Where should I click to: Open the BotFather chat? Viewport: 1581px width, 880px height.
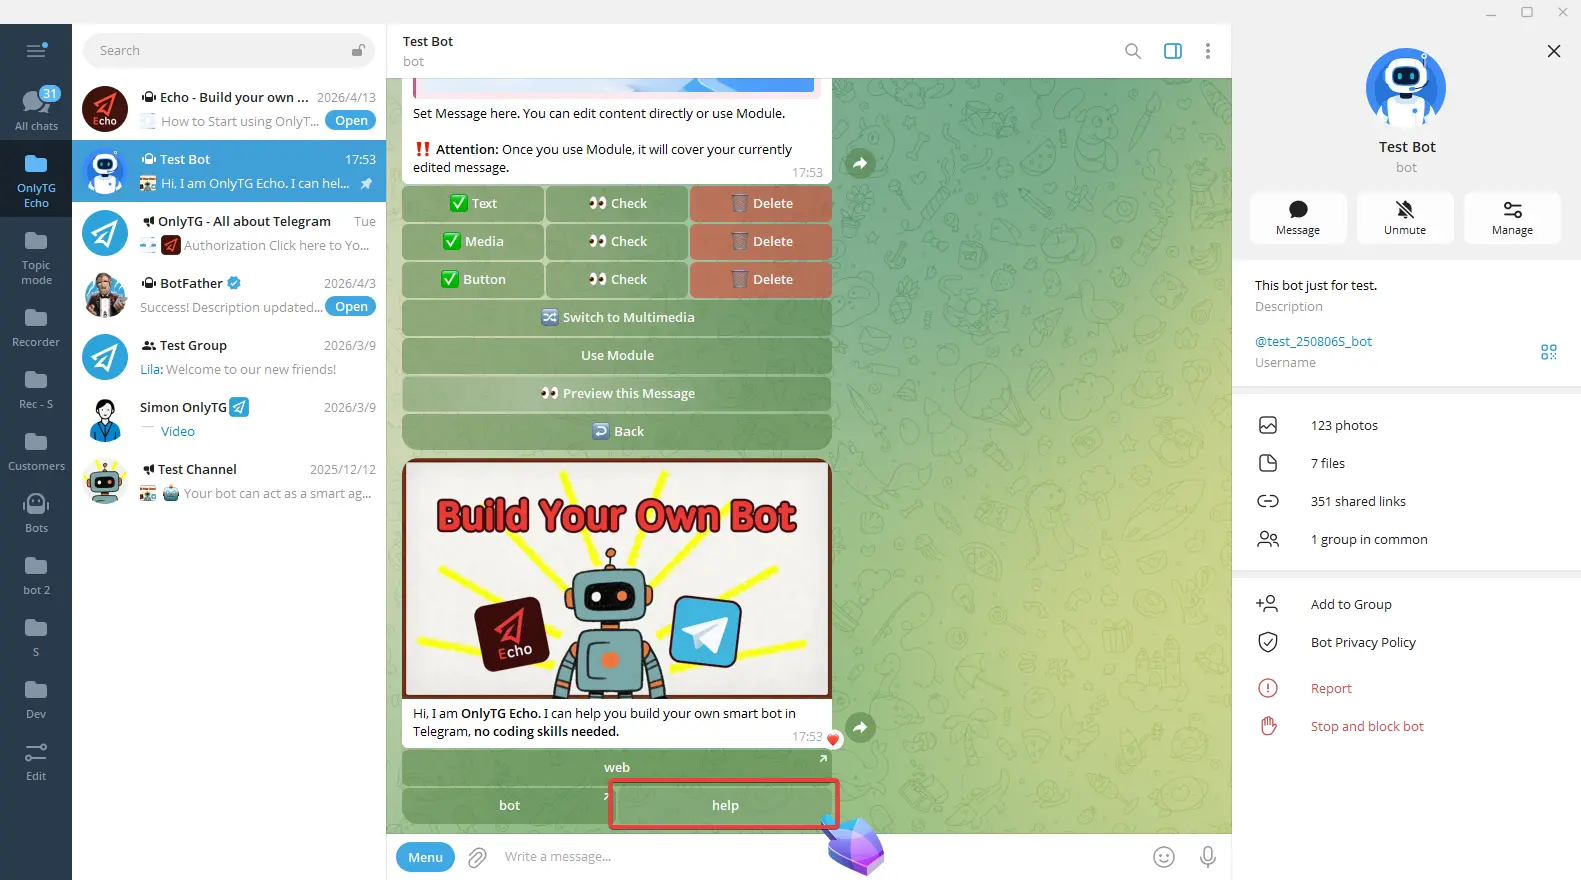point(229,295)
